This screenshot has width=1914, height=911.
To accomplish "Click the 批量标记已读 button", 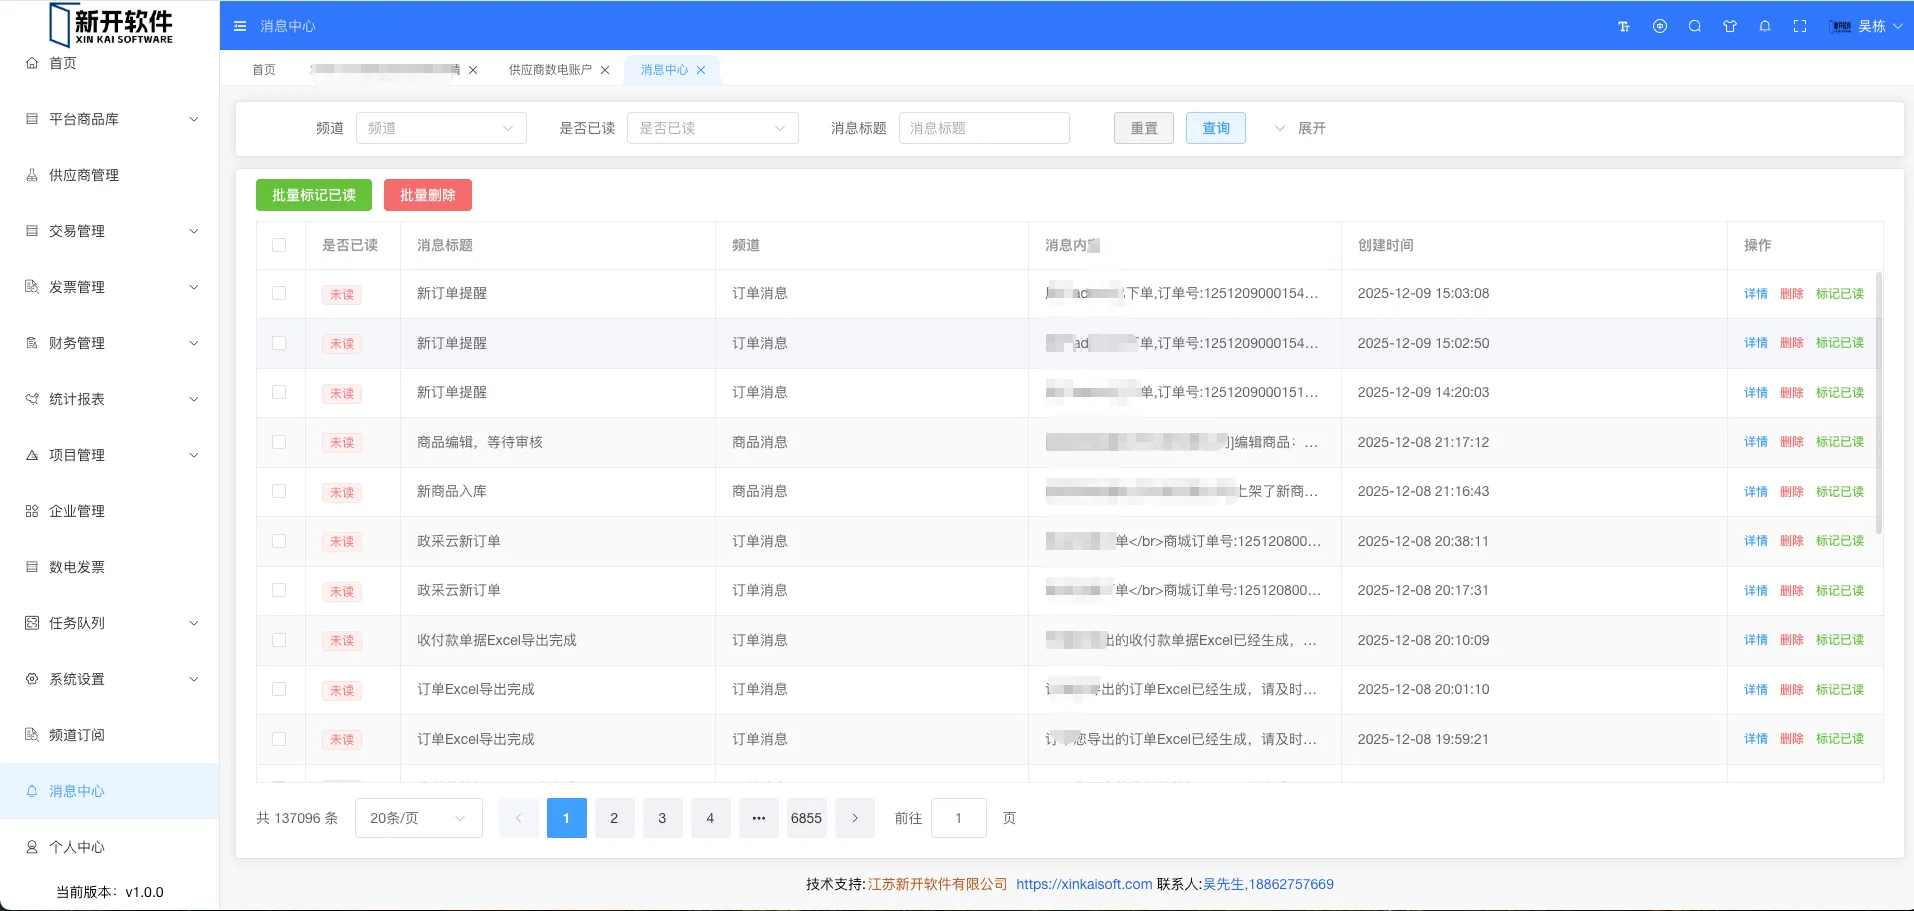I will point(313,195).
